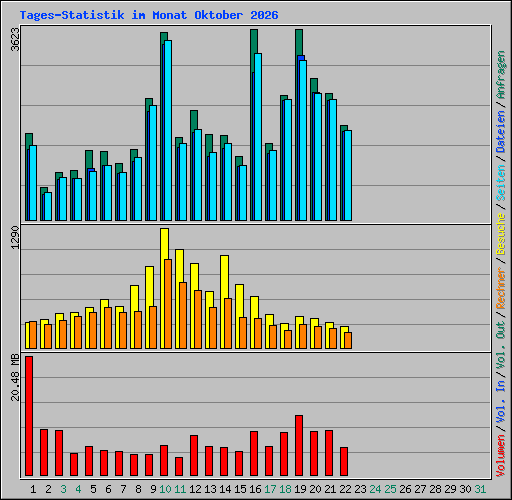Click the red volume bar for day 22
The width and height of the screenshot is (512, 500).
344,461
